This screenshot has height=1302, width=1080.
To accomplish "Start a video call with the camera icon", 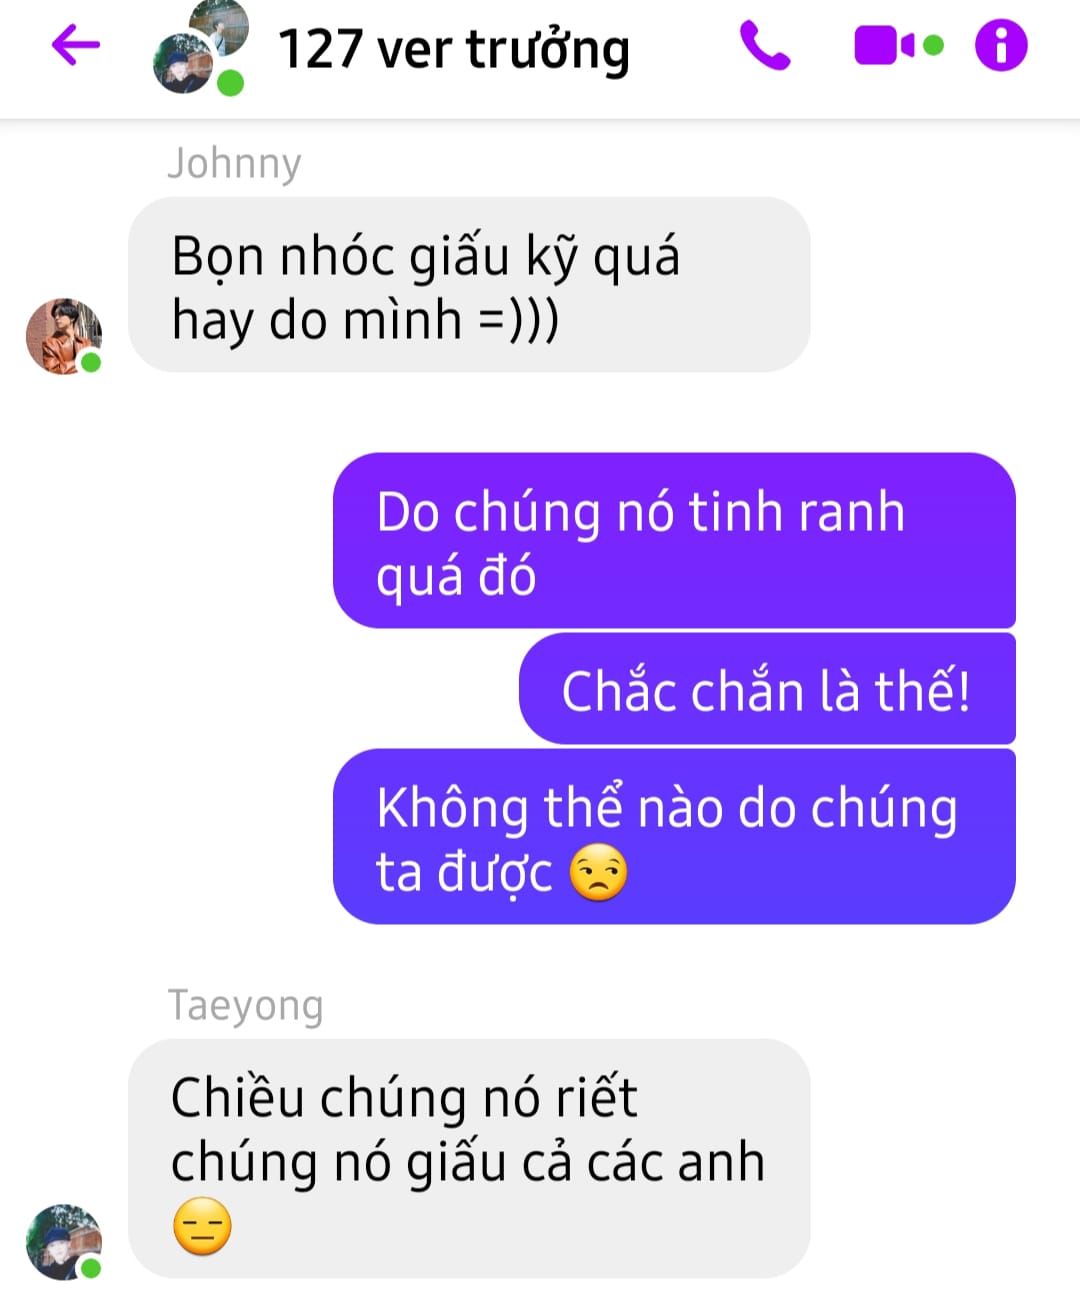I will pyautogui.click(x=885, y=46).
